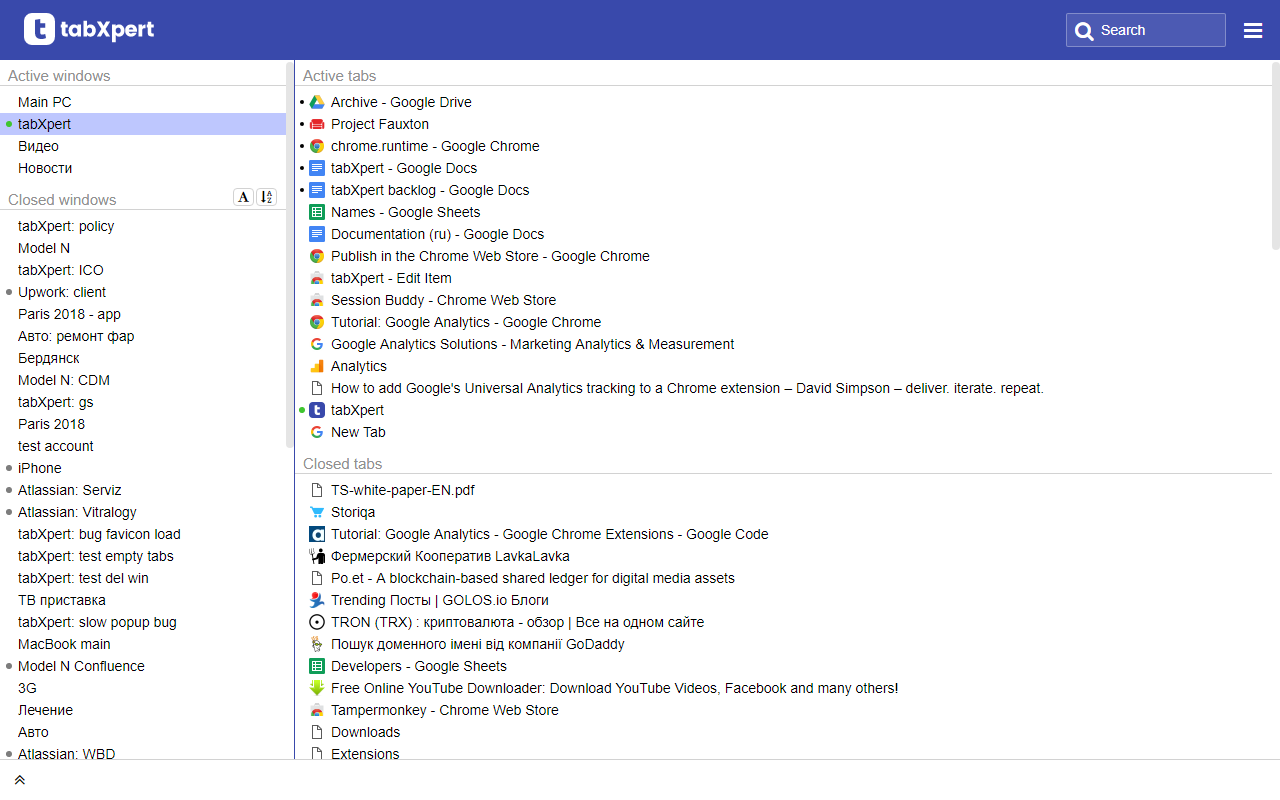Click the Docs icon for tabXpert - Google Docs
The image size is (1280, 800).
[x=317, y=168]
